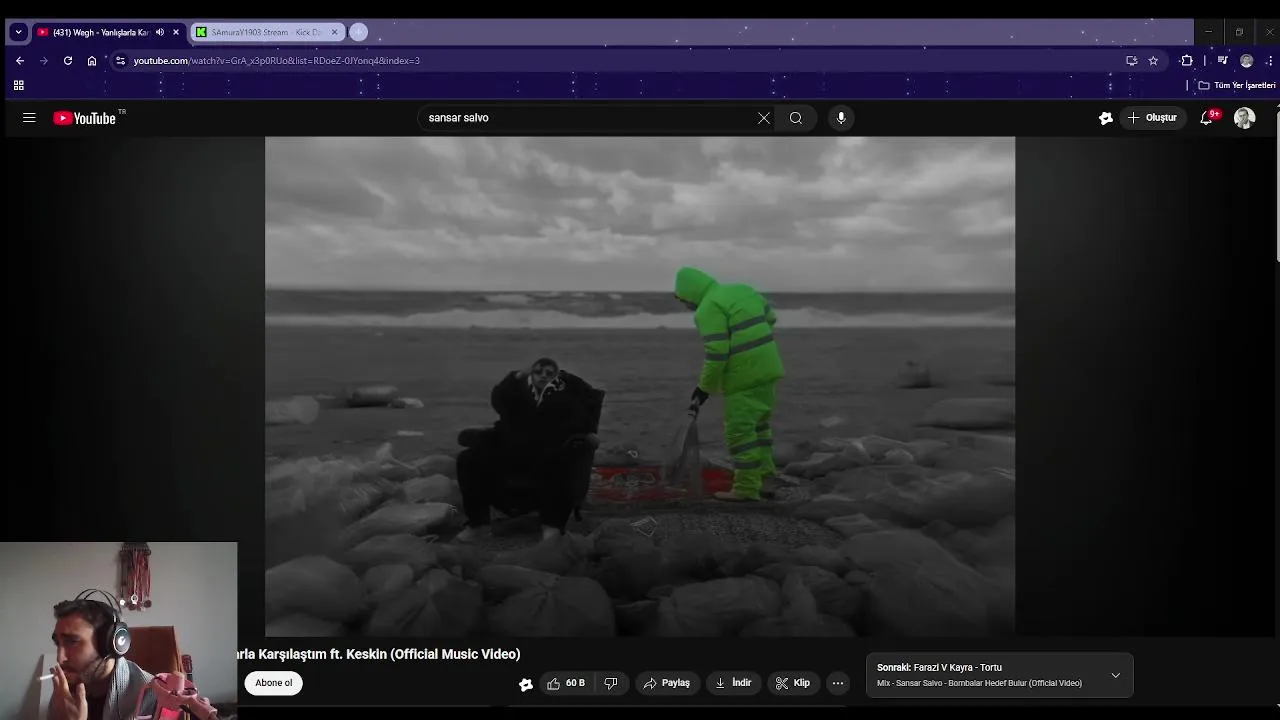The width and height of the screenshot is (1280, 720).
Task: Open the Tüm Yer İşaretleri folder
Action: coord(1237,86)
